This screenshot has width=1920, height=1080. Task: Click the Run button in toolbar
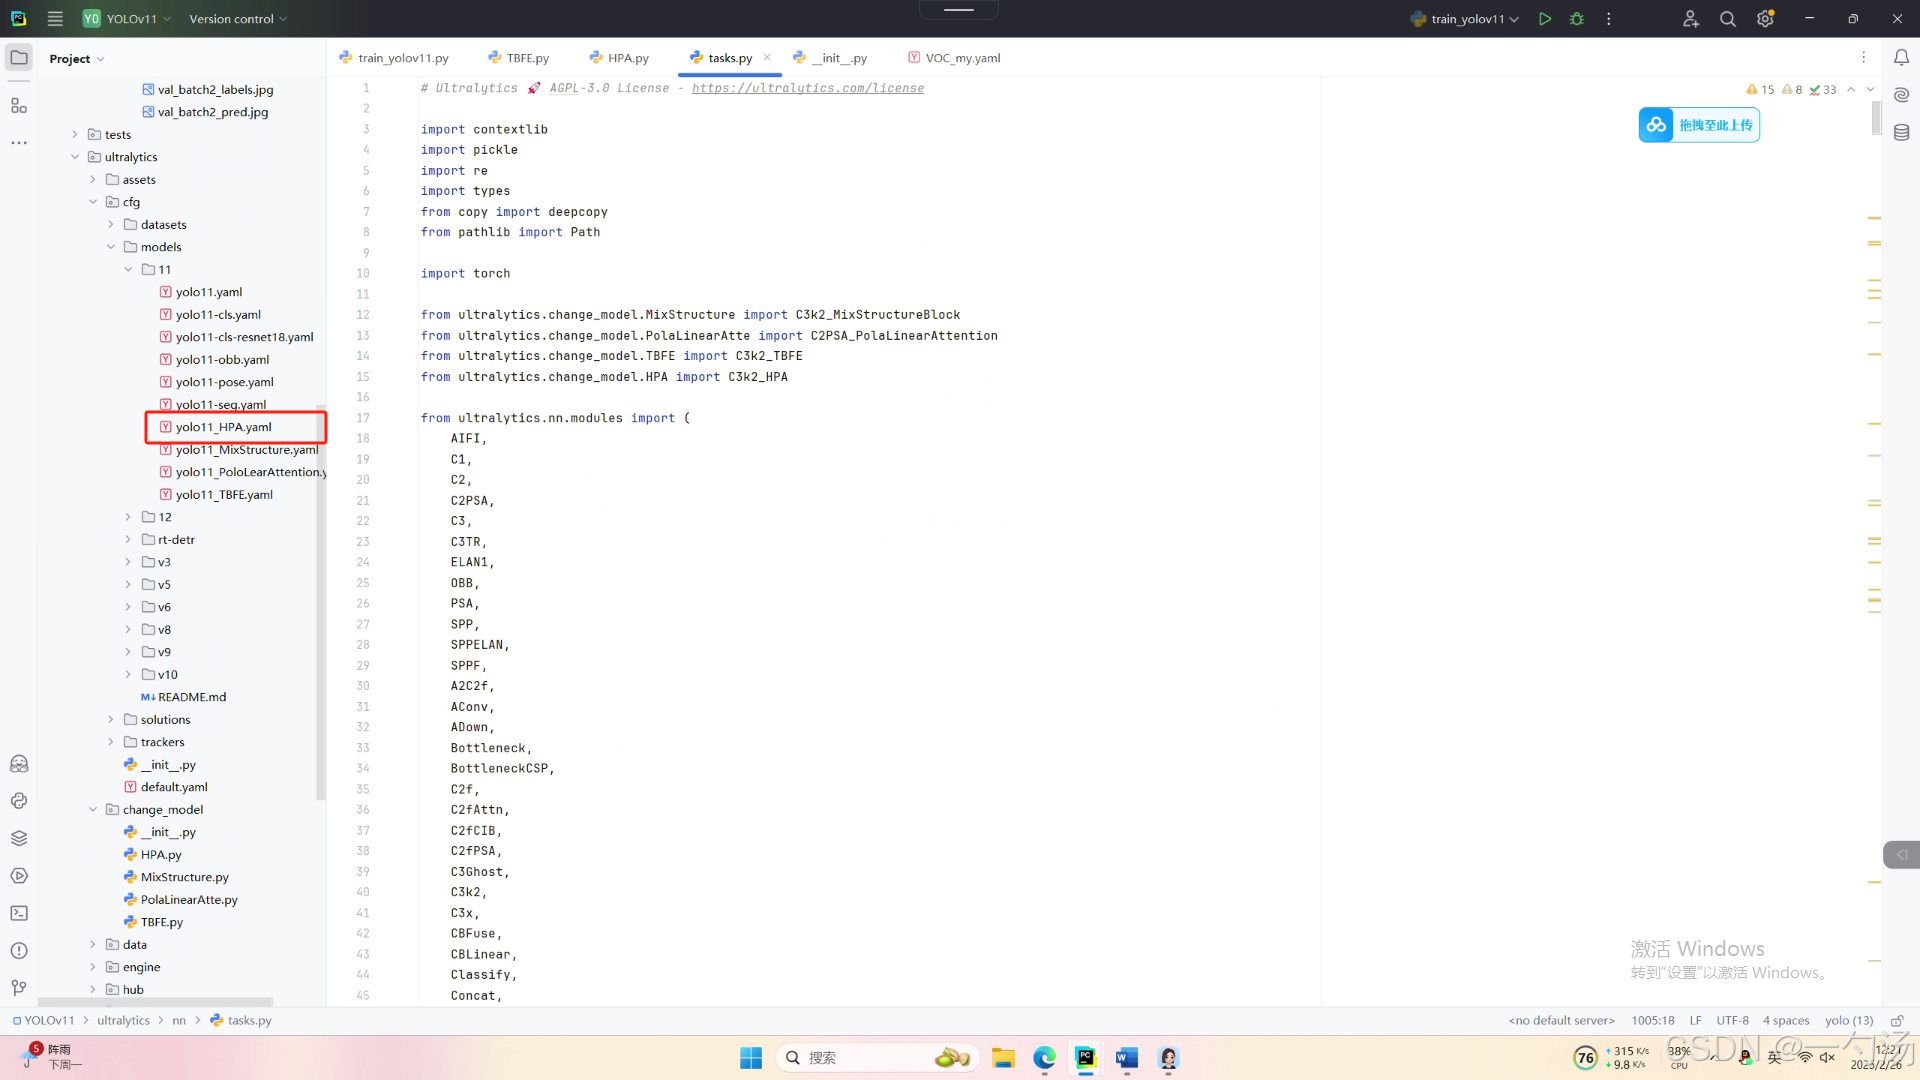[1545, 19]
